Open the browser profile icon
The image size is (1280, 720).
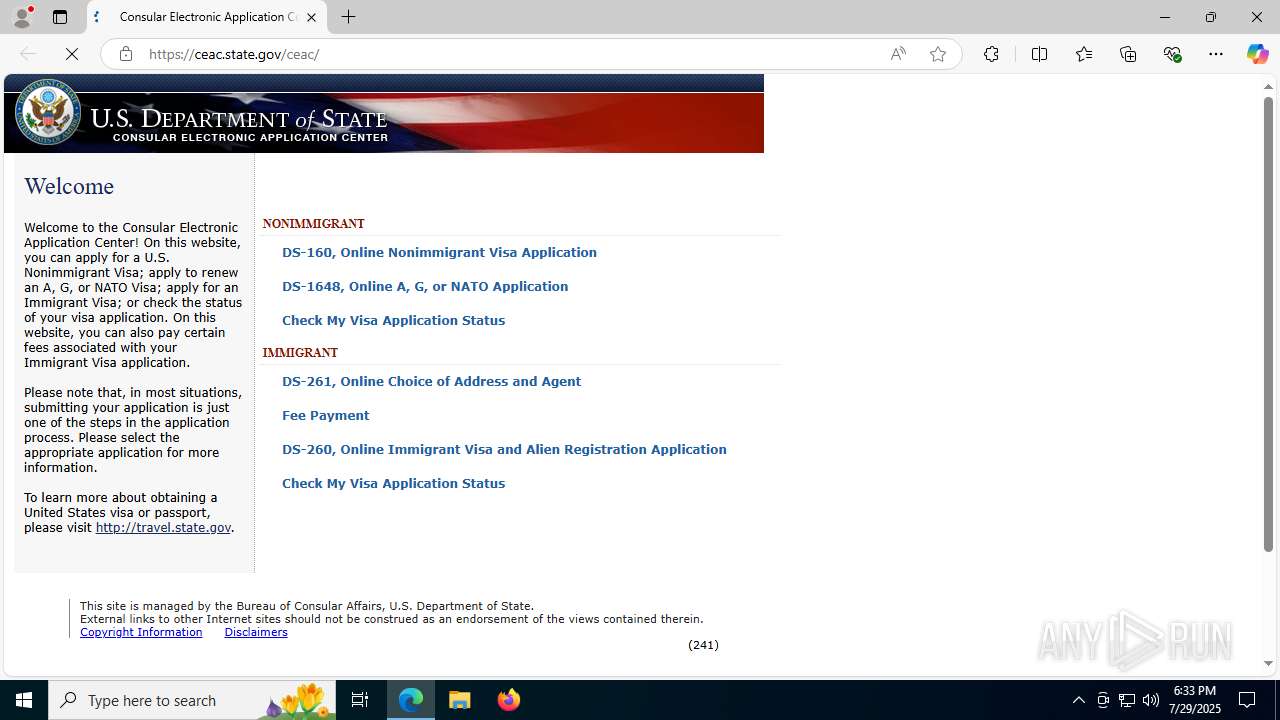(x=22, y=17)
